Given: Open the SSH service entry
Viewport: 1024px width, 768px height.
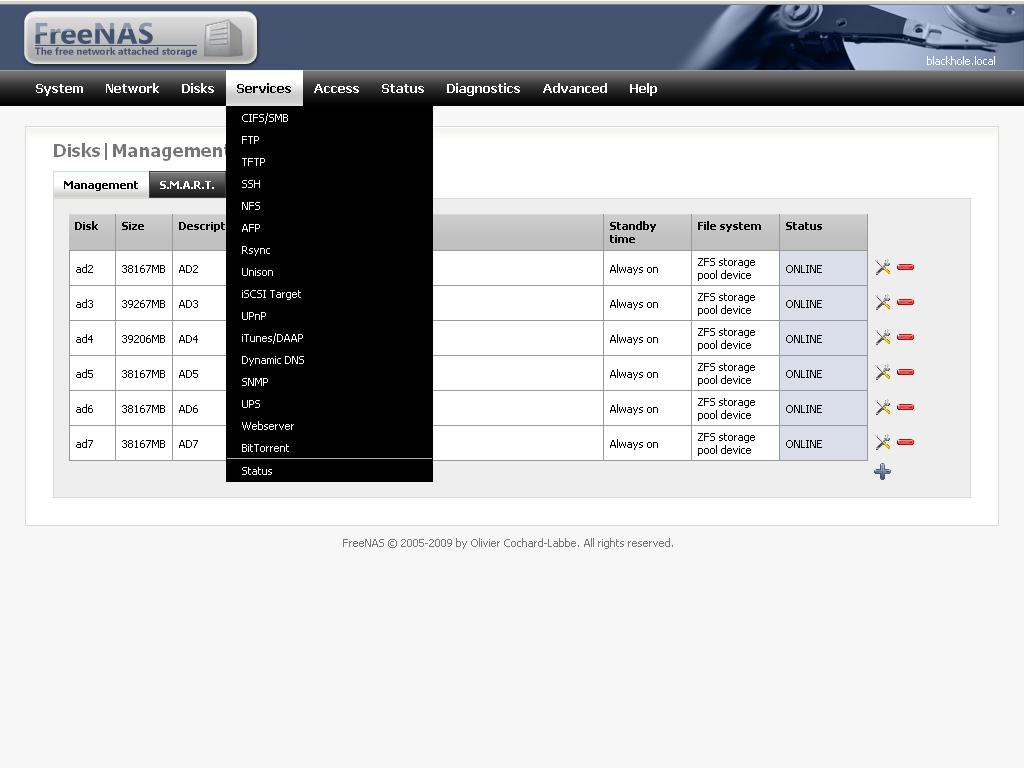Looking at the screenshot, I should [x=251, y=184].
